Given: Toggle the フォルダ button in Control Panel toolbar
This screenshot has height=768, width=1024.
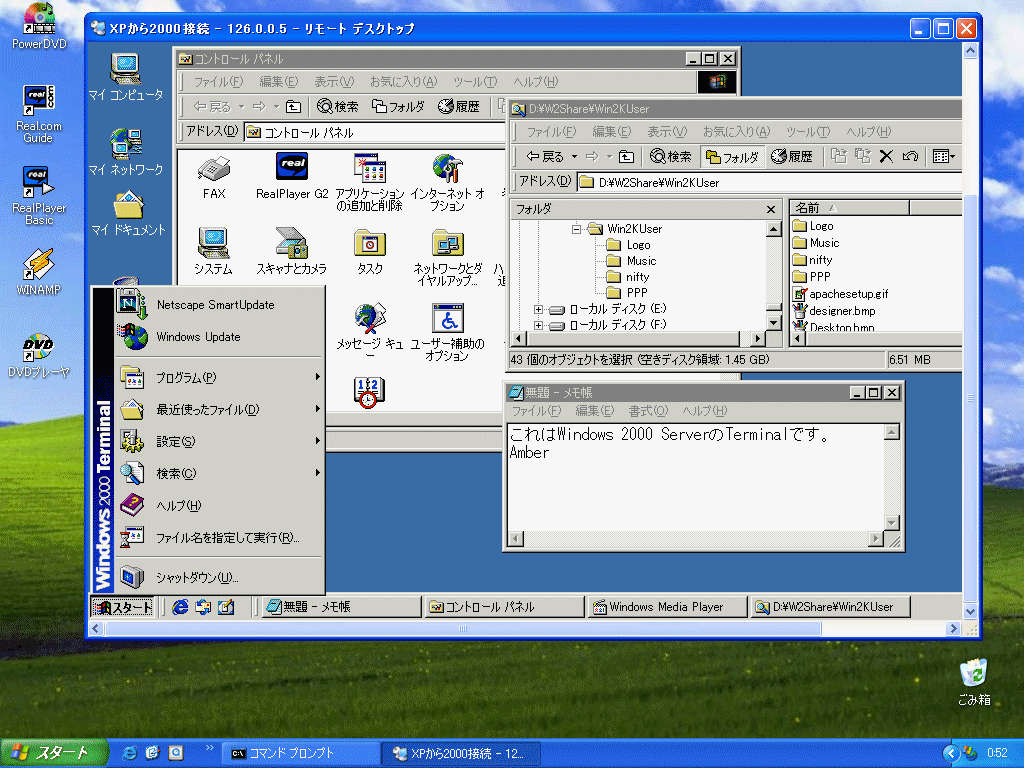Looking at the screenshot, I should [x=398, y=106].
